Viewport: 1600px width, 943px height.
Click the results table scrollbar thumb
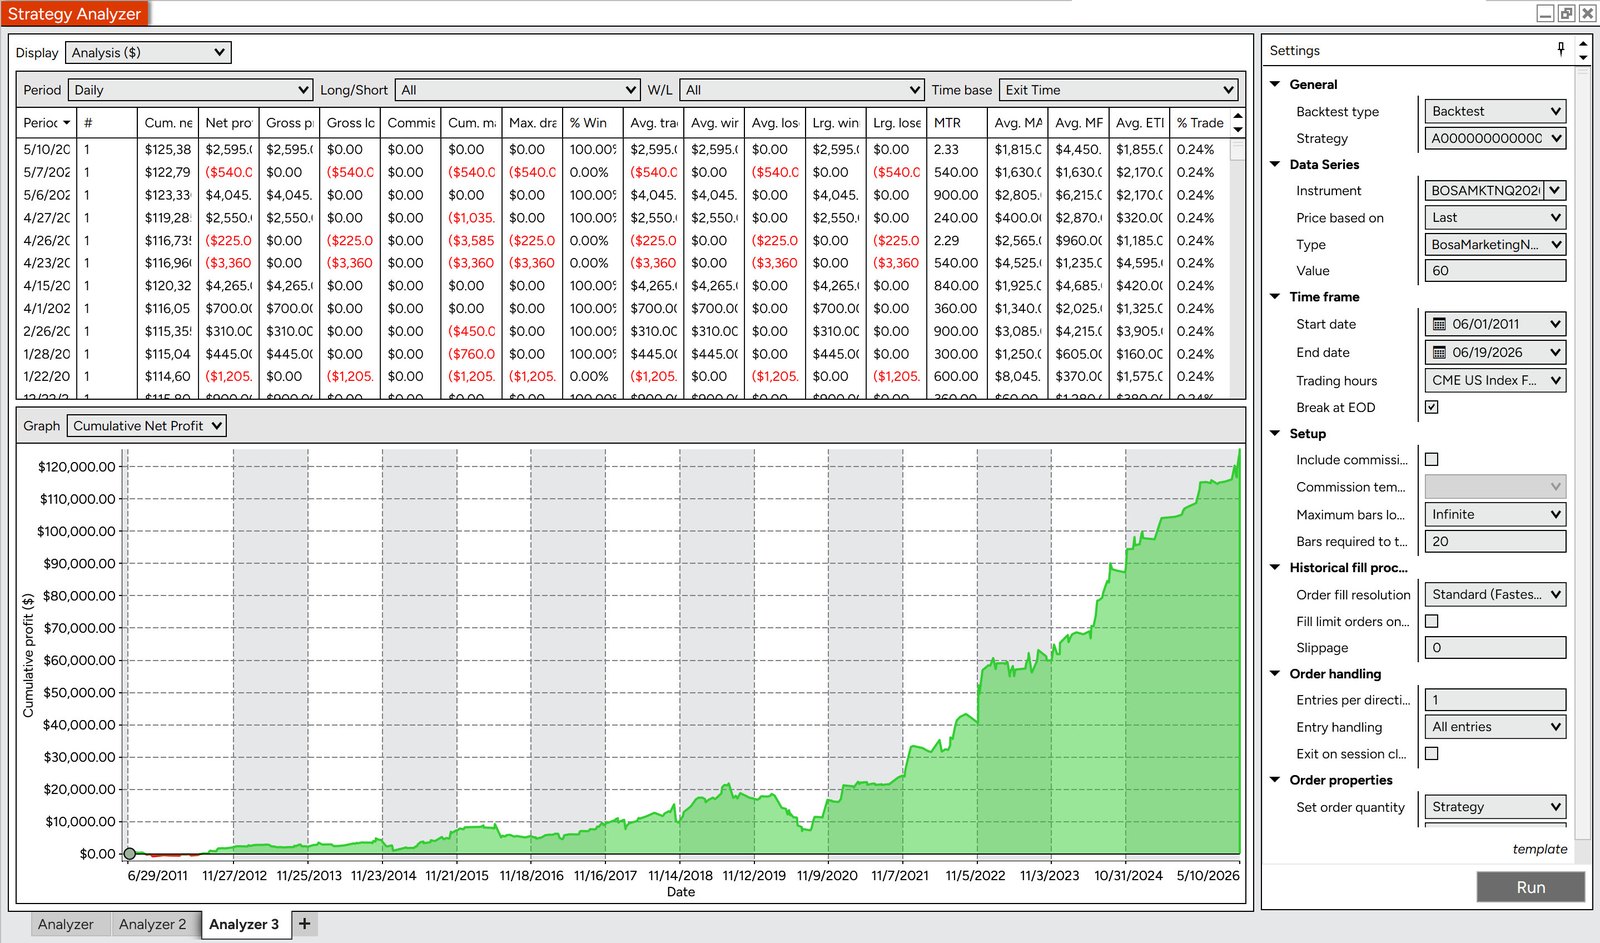coord(1238,150)
